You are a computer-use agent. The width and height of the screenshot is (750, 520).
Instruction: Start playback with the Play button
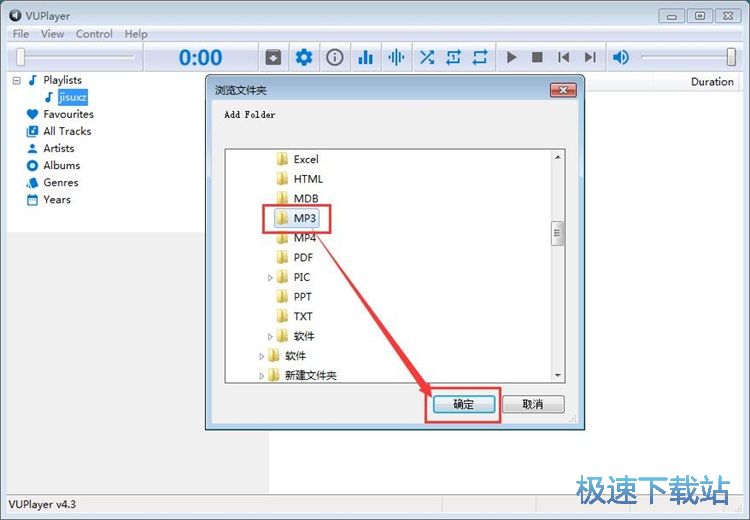pos(511,57)
